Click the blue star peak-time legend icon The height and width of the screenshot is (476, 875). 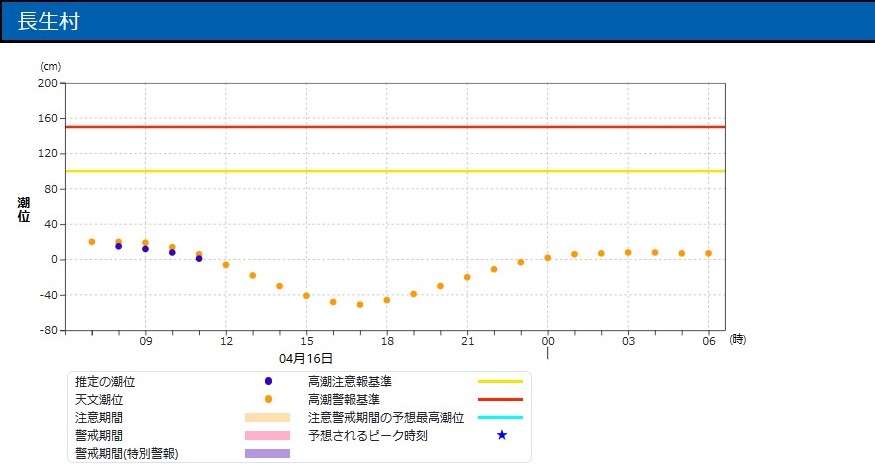pyautogui.click(x=502, y=435)
